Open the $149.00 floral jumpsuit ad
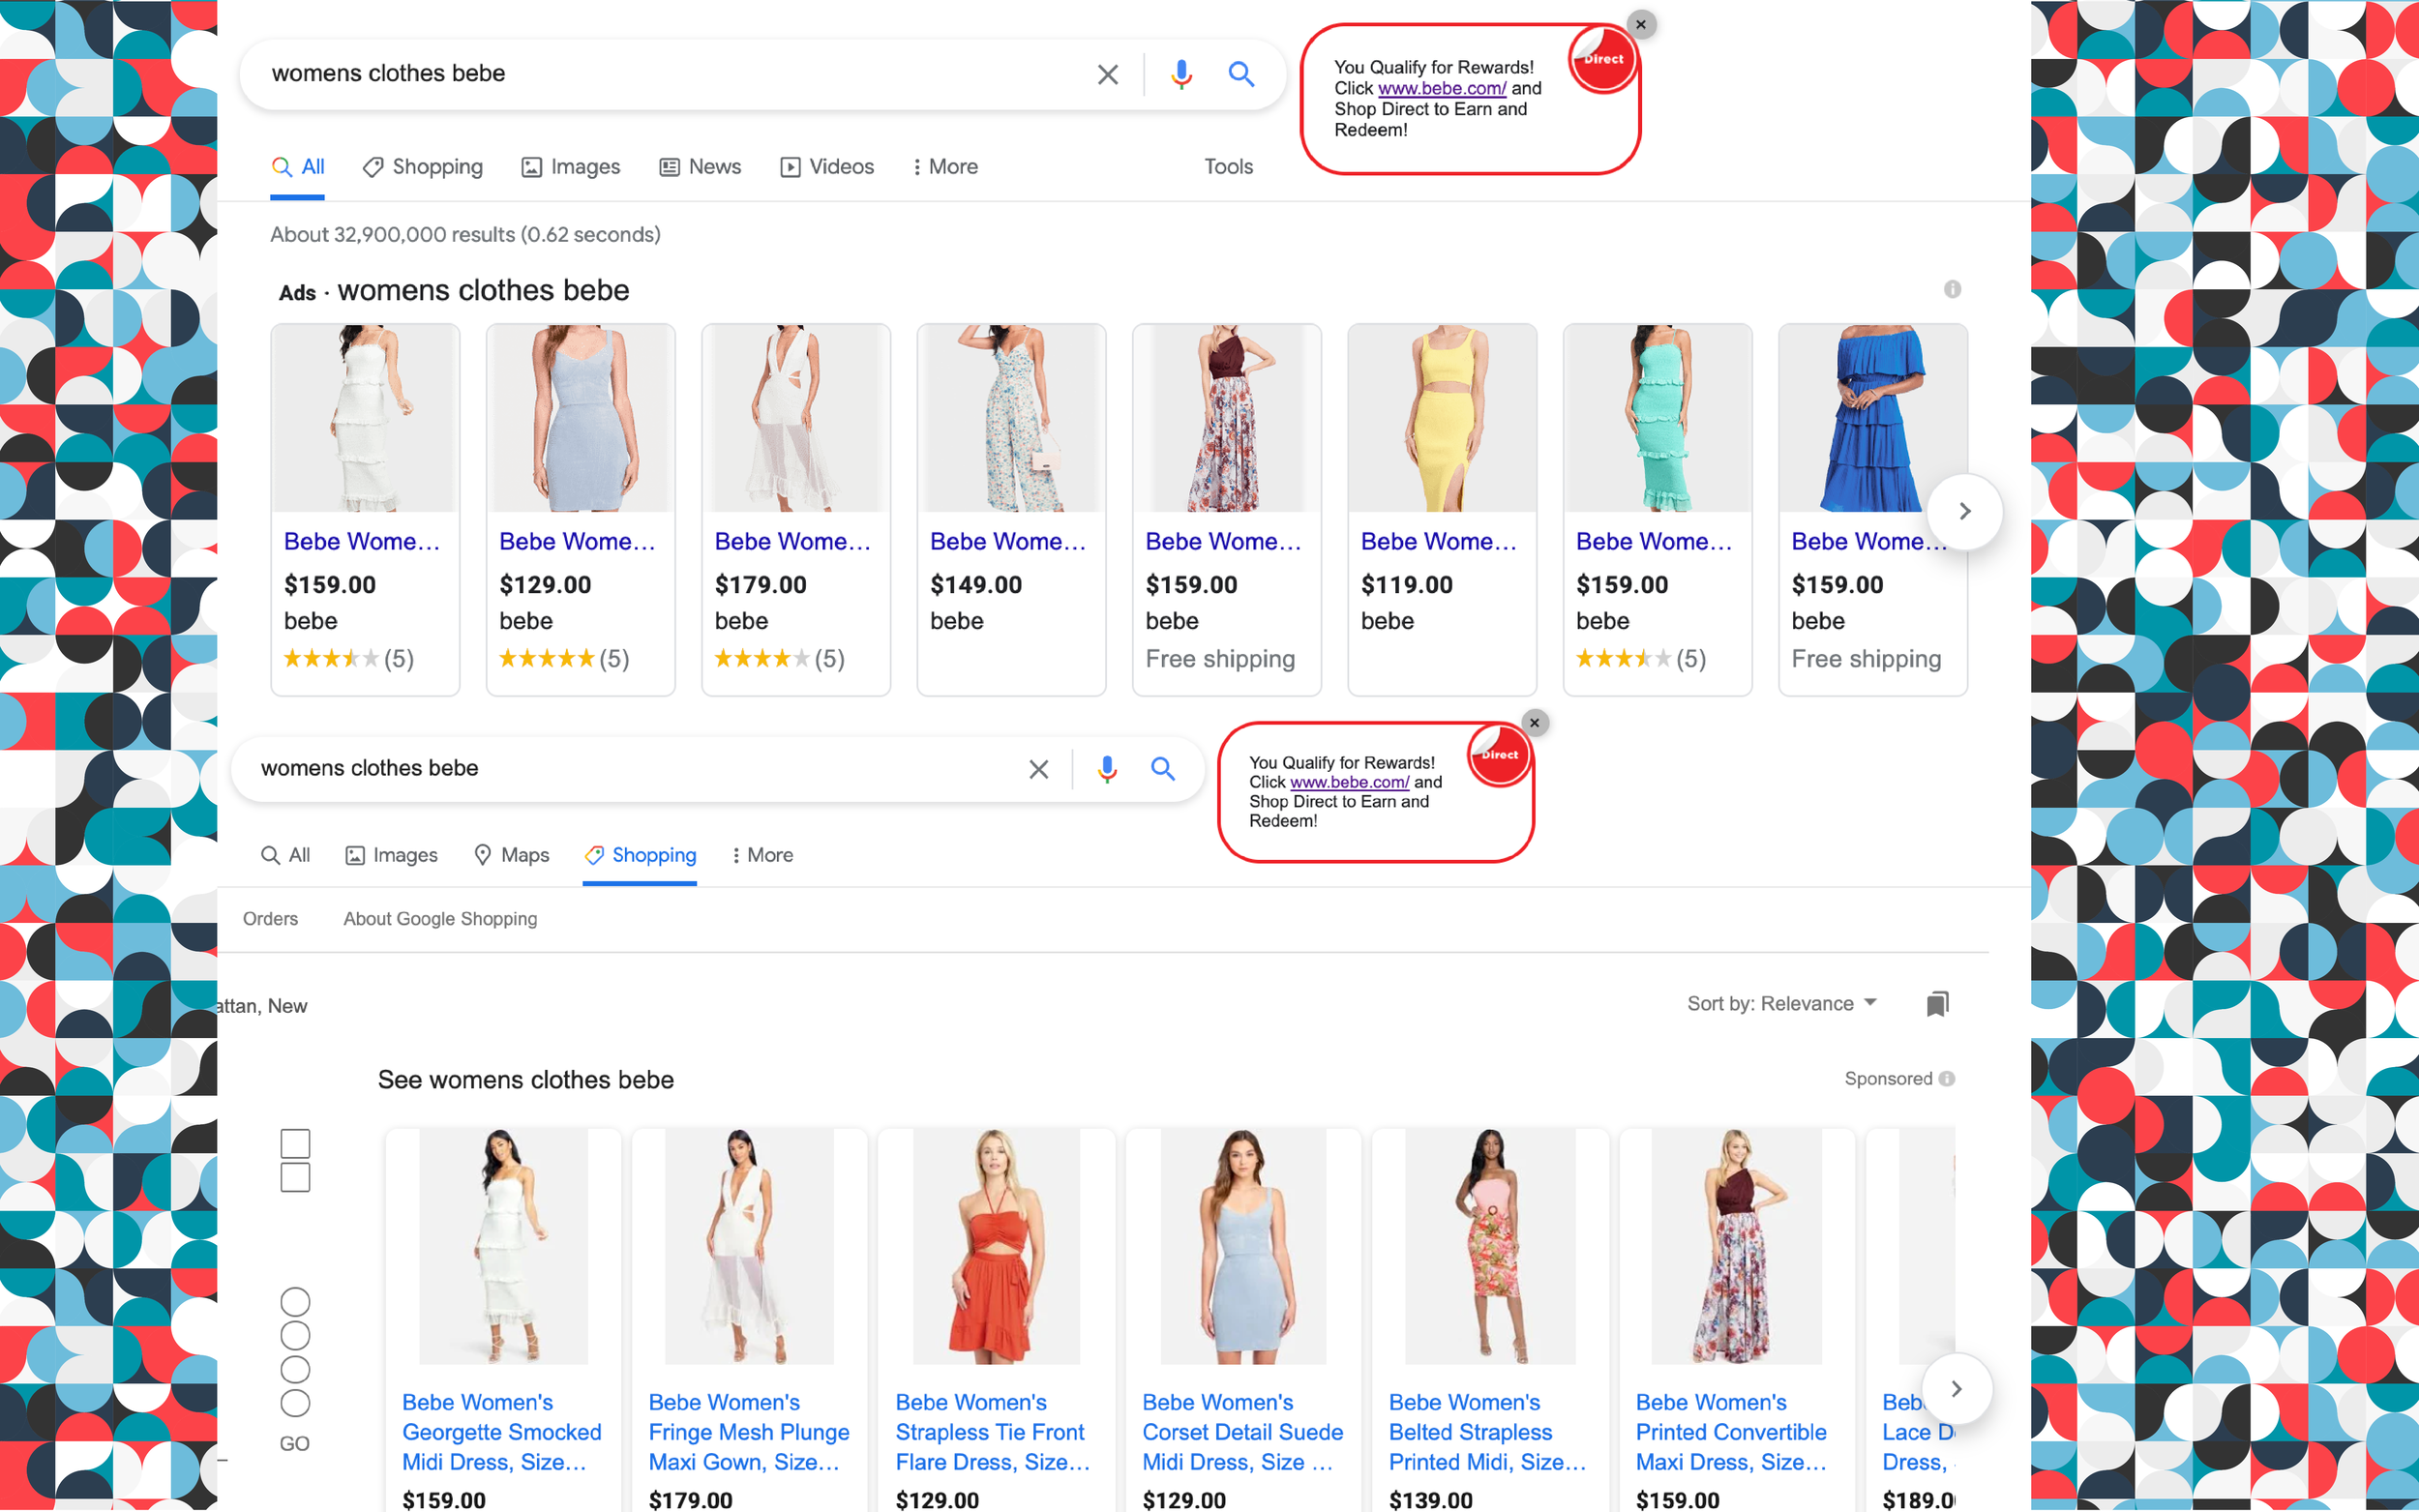 pyautogui.click(x=1011, y=509)
